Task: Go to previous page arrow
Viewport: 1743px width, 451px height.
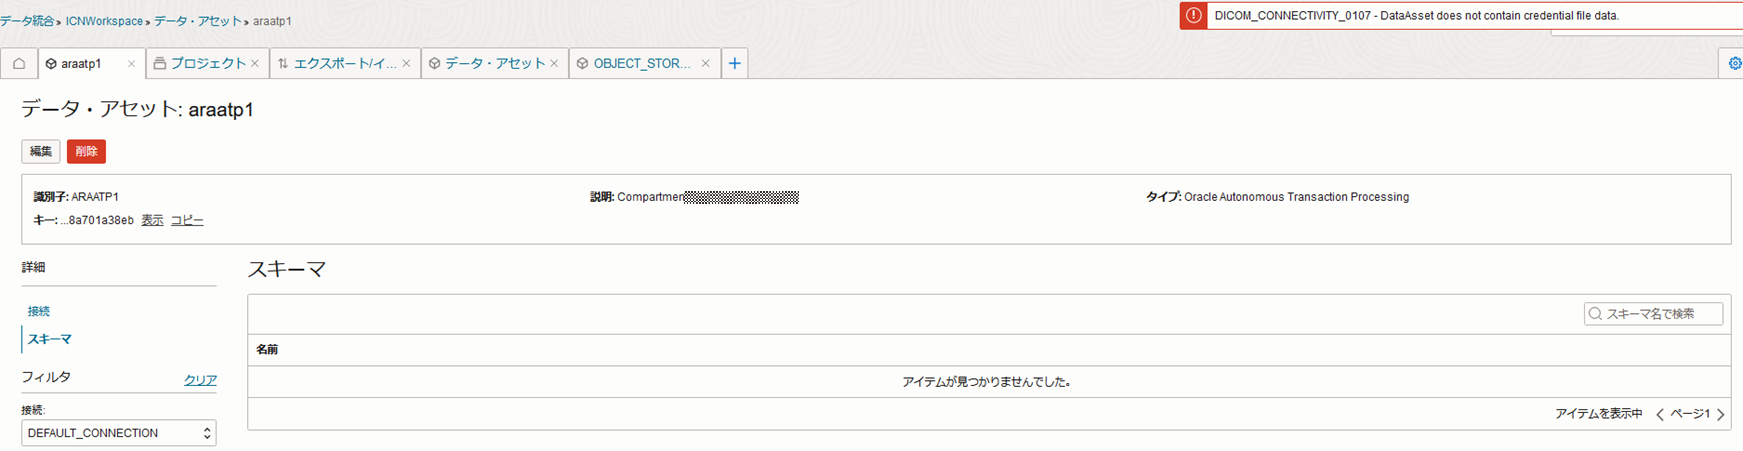Action: pyautogui.click(x=1660, y=414)
